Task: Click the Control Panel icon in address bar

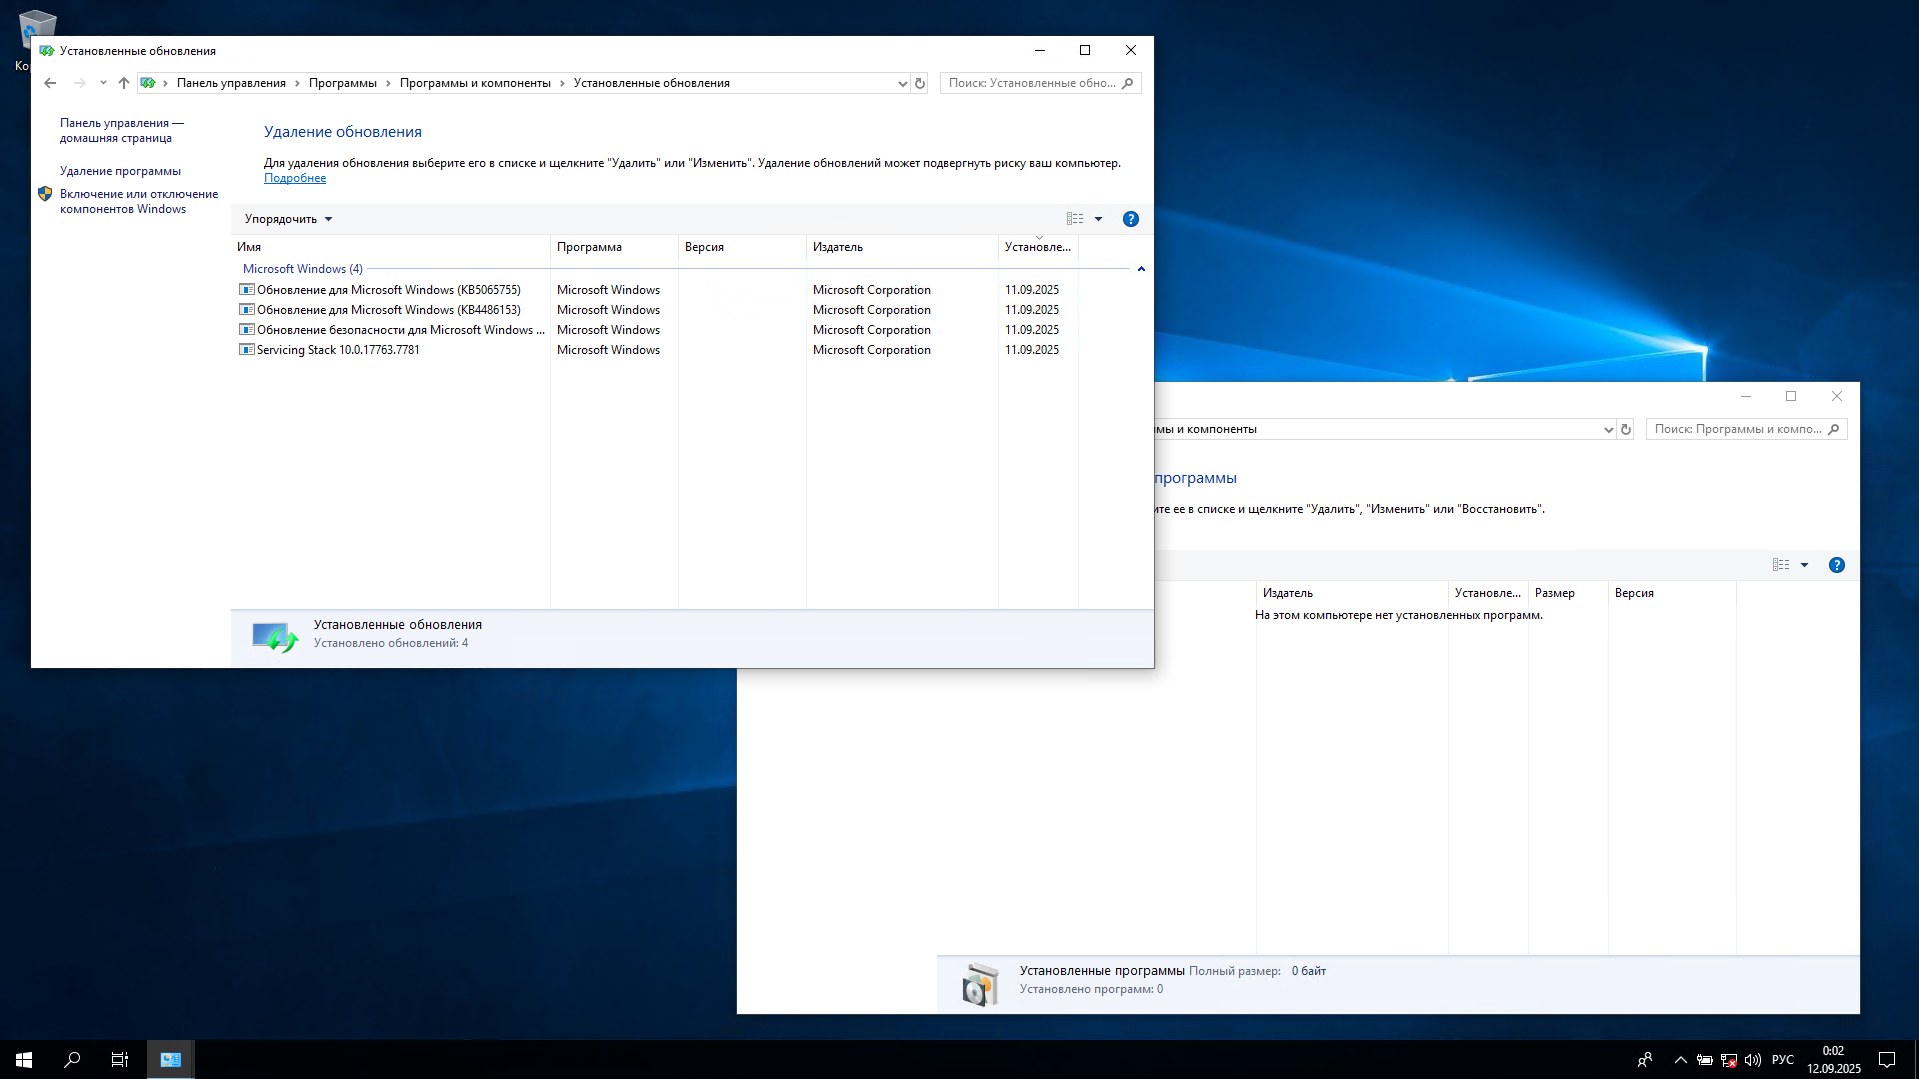Action: [x=148, y=83]
